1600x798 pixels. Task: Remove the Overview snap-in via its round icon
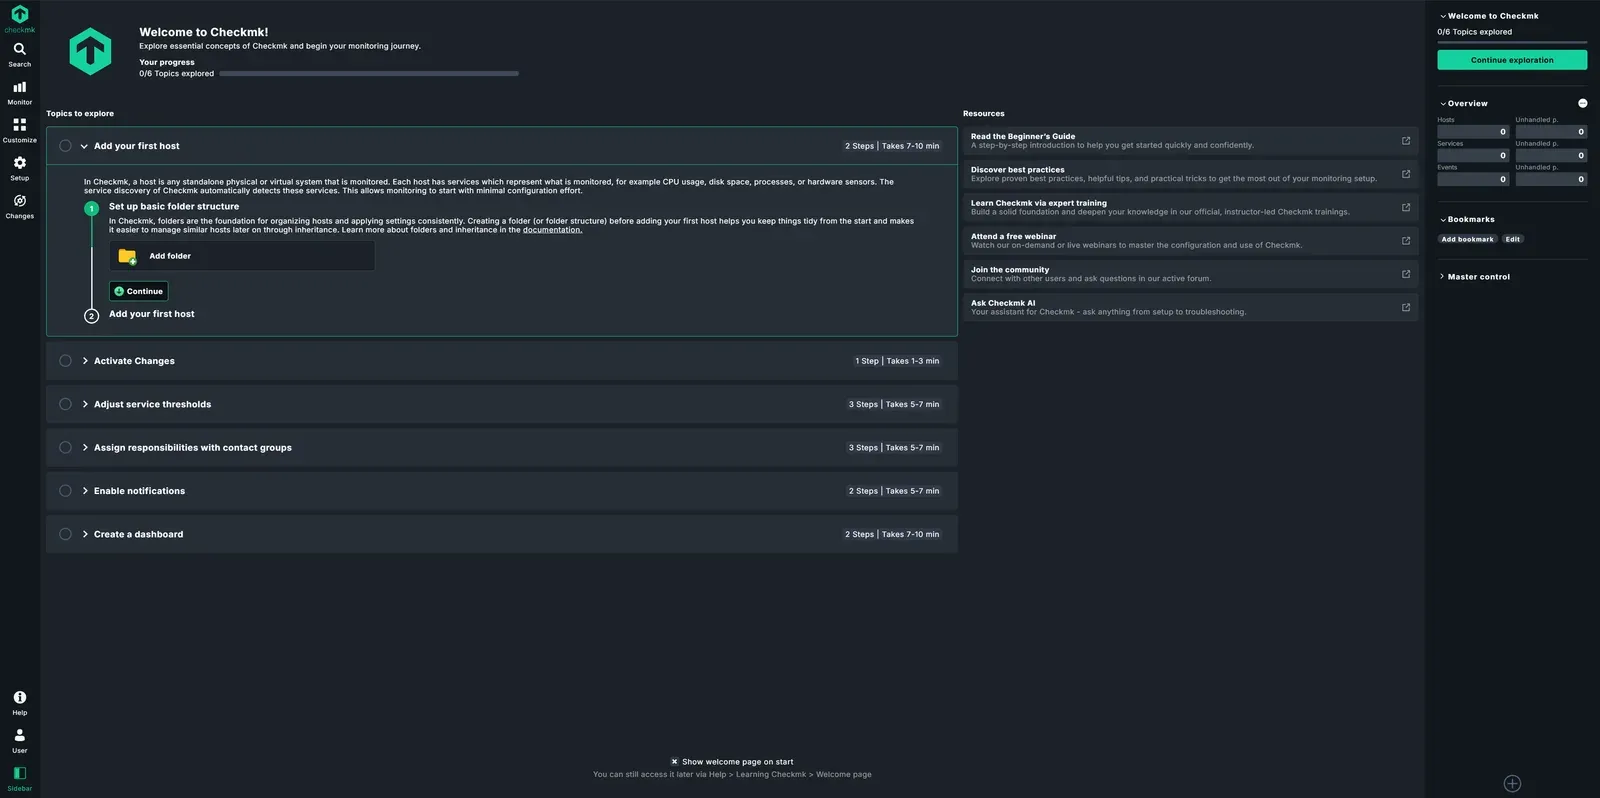pyautogui.click(x=1582, y=103)
